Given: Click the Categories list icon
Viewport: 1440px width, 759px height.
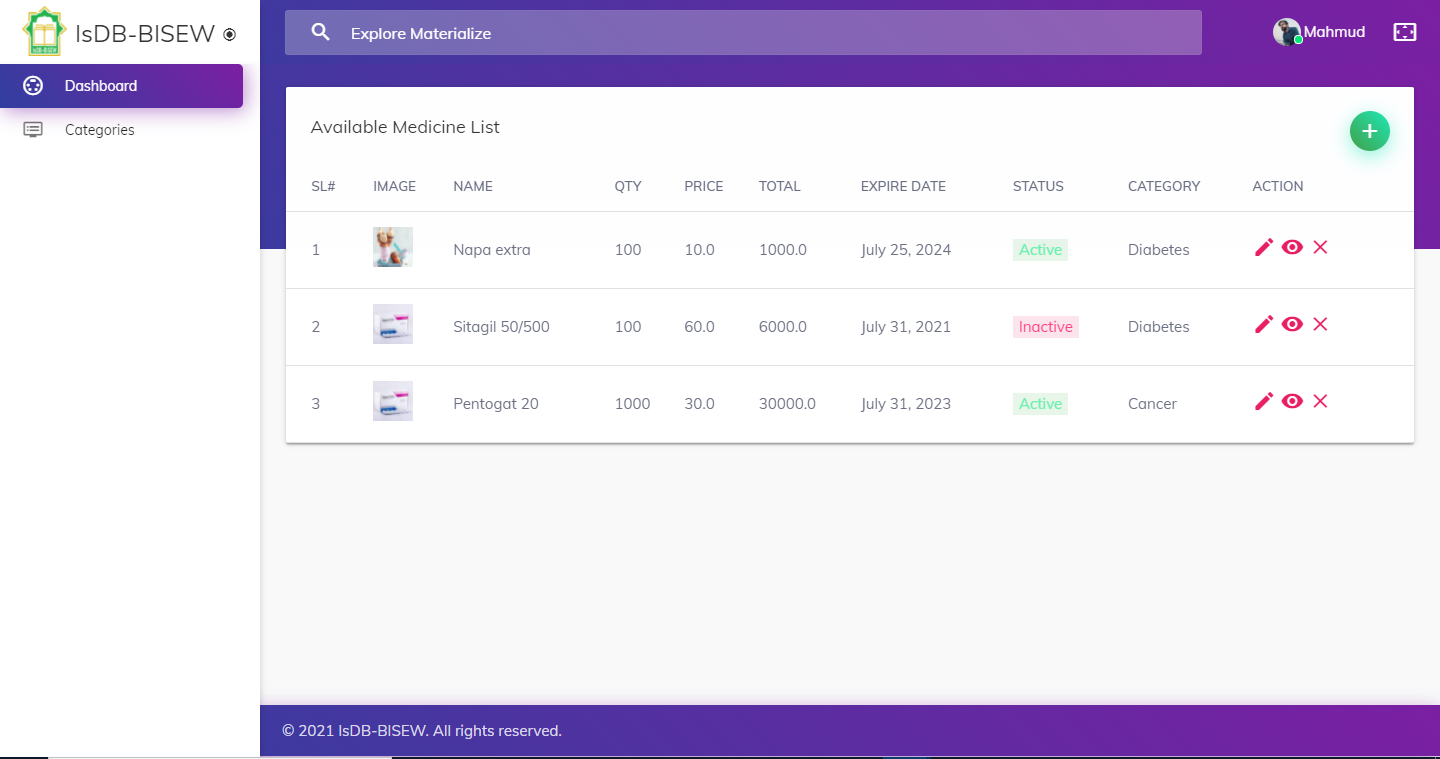Looking at the screenshot, I should 33,130.
